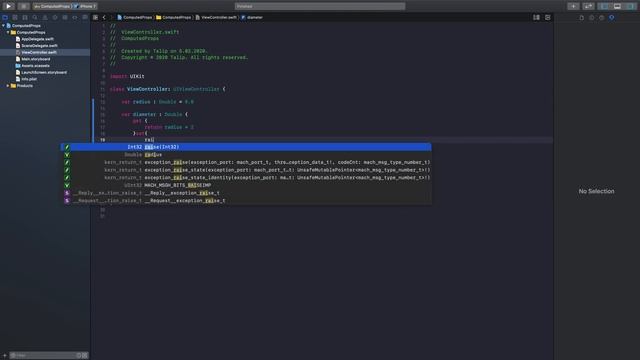
Task: Open Info.plist file
Action: tap(29, 79)
